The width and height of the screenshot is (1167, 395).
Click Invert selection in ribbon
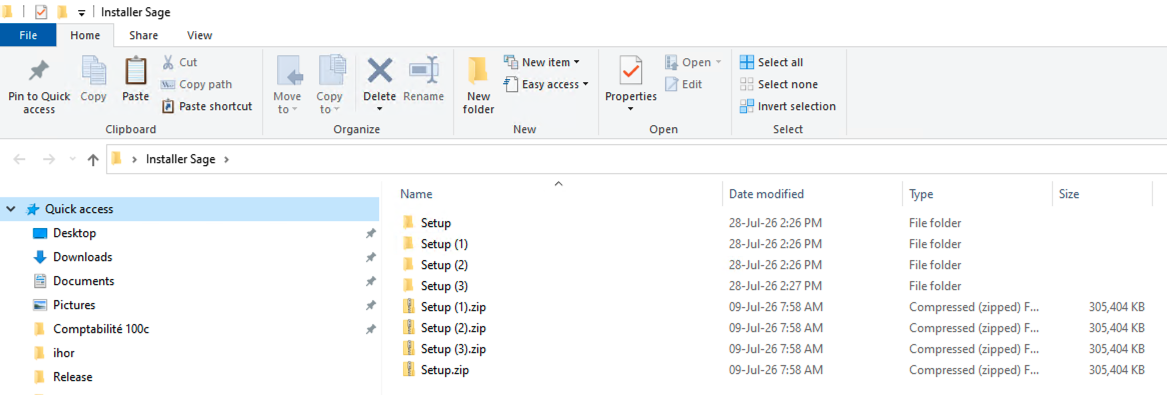(x=787, y=106)
